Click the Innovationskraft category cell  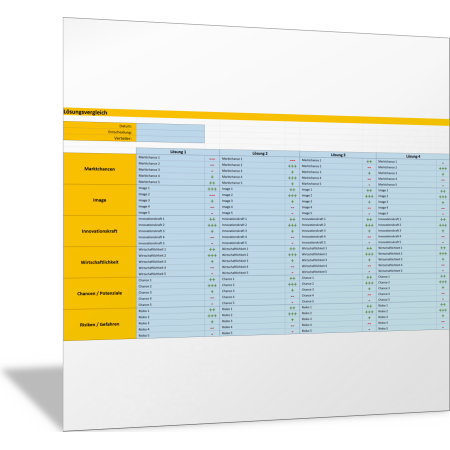tap(100, 231)
